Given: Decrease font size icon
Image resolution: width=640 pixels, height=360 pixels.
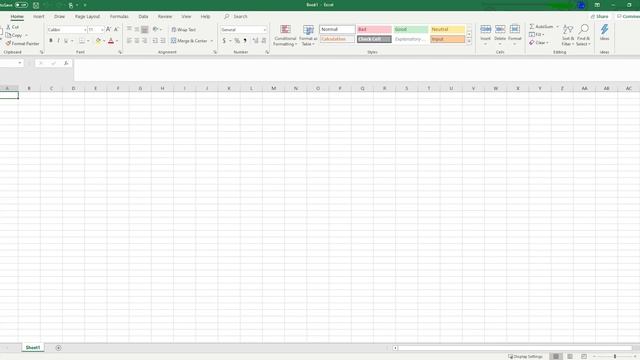Looking at the screenshot, I should 116,29.
